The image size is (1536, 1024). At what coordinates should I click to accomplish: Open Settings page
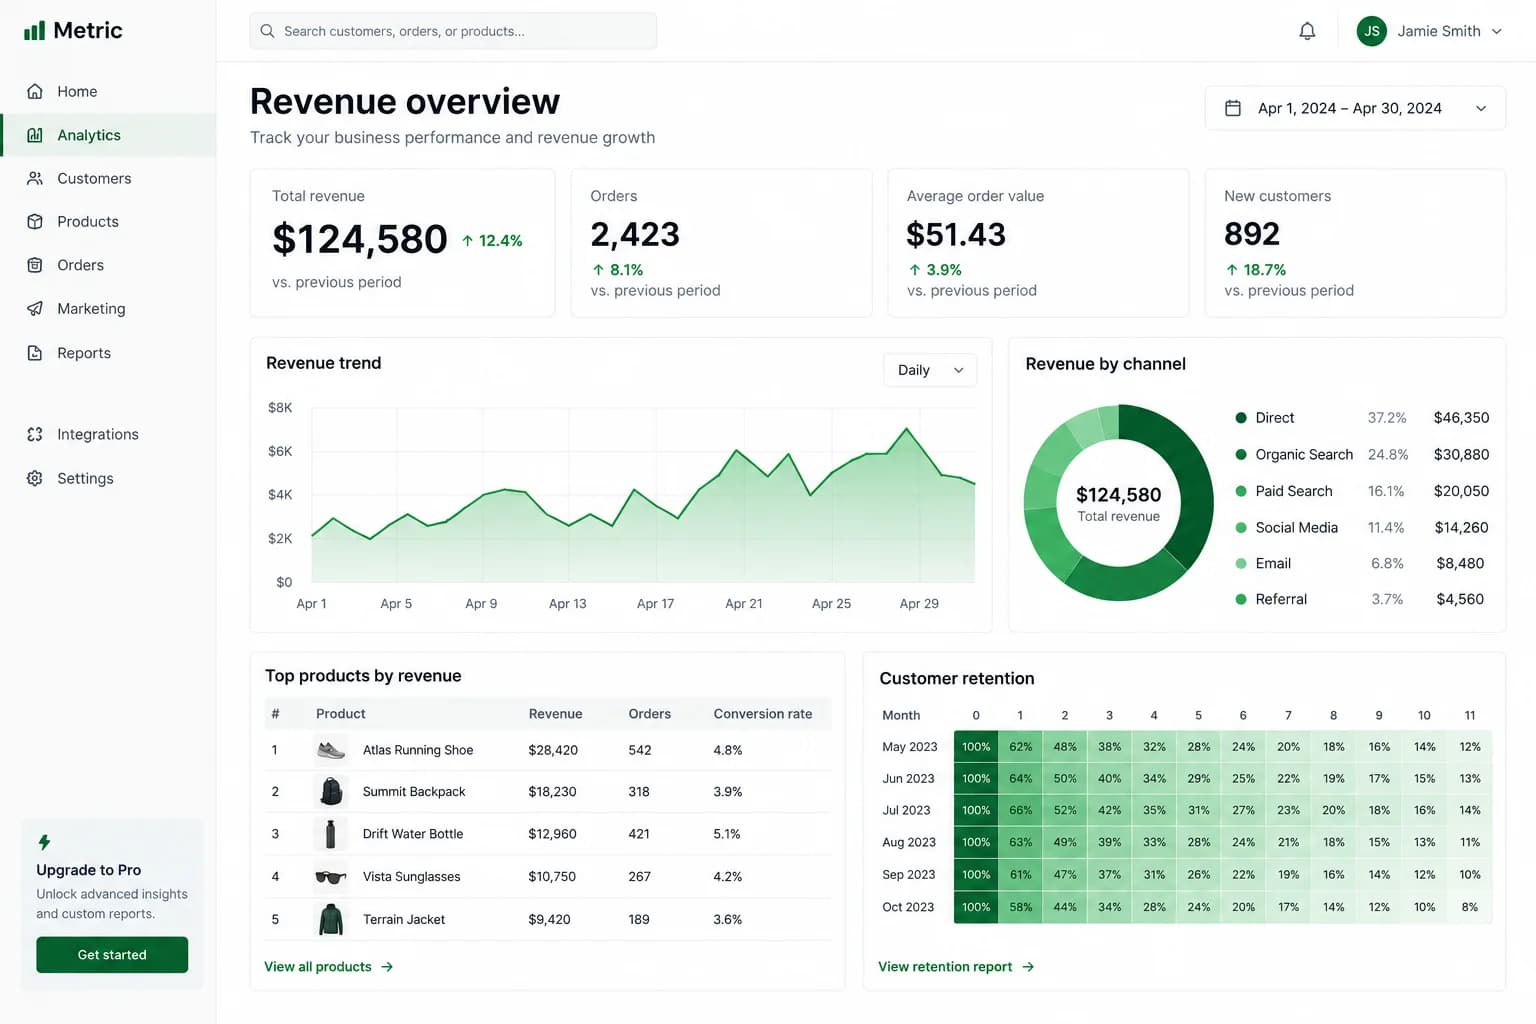click(x=108, y=478)
